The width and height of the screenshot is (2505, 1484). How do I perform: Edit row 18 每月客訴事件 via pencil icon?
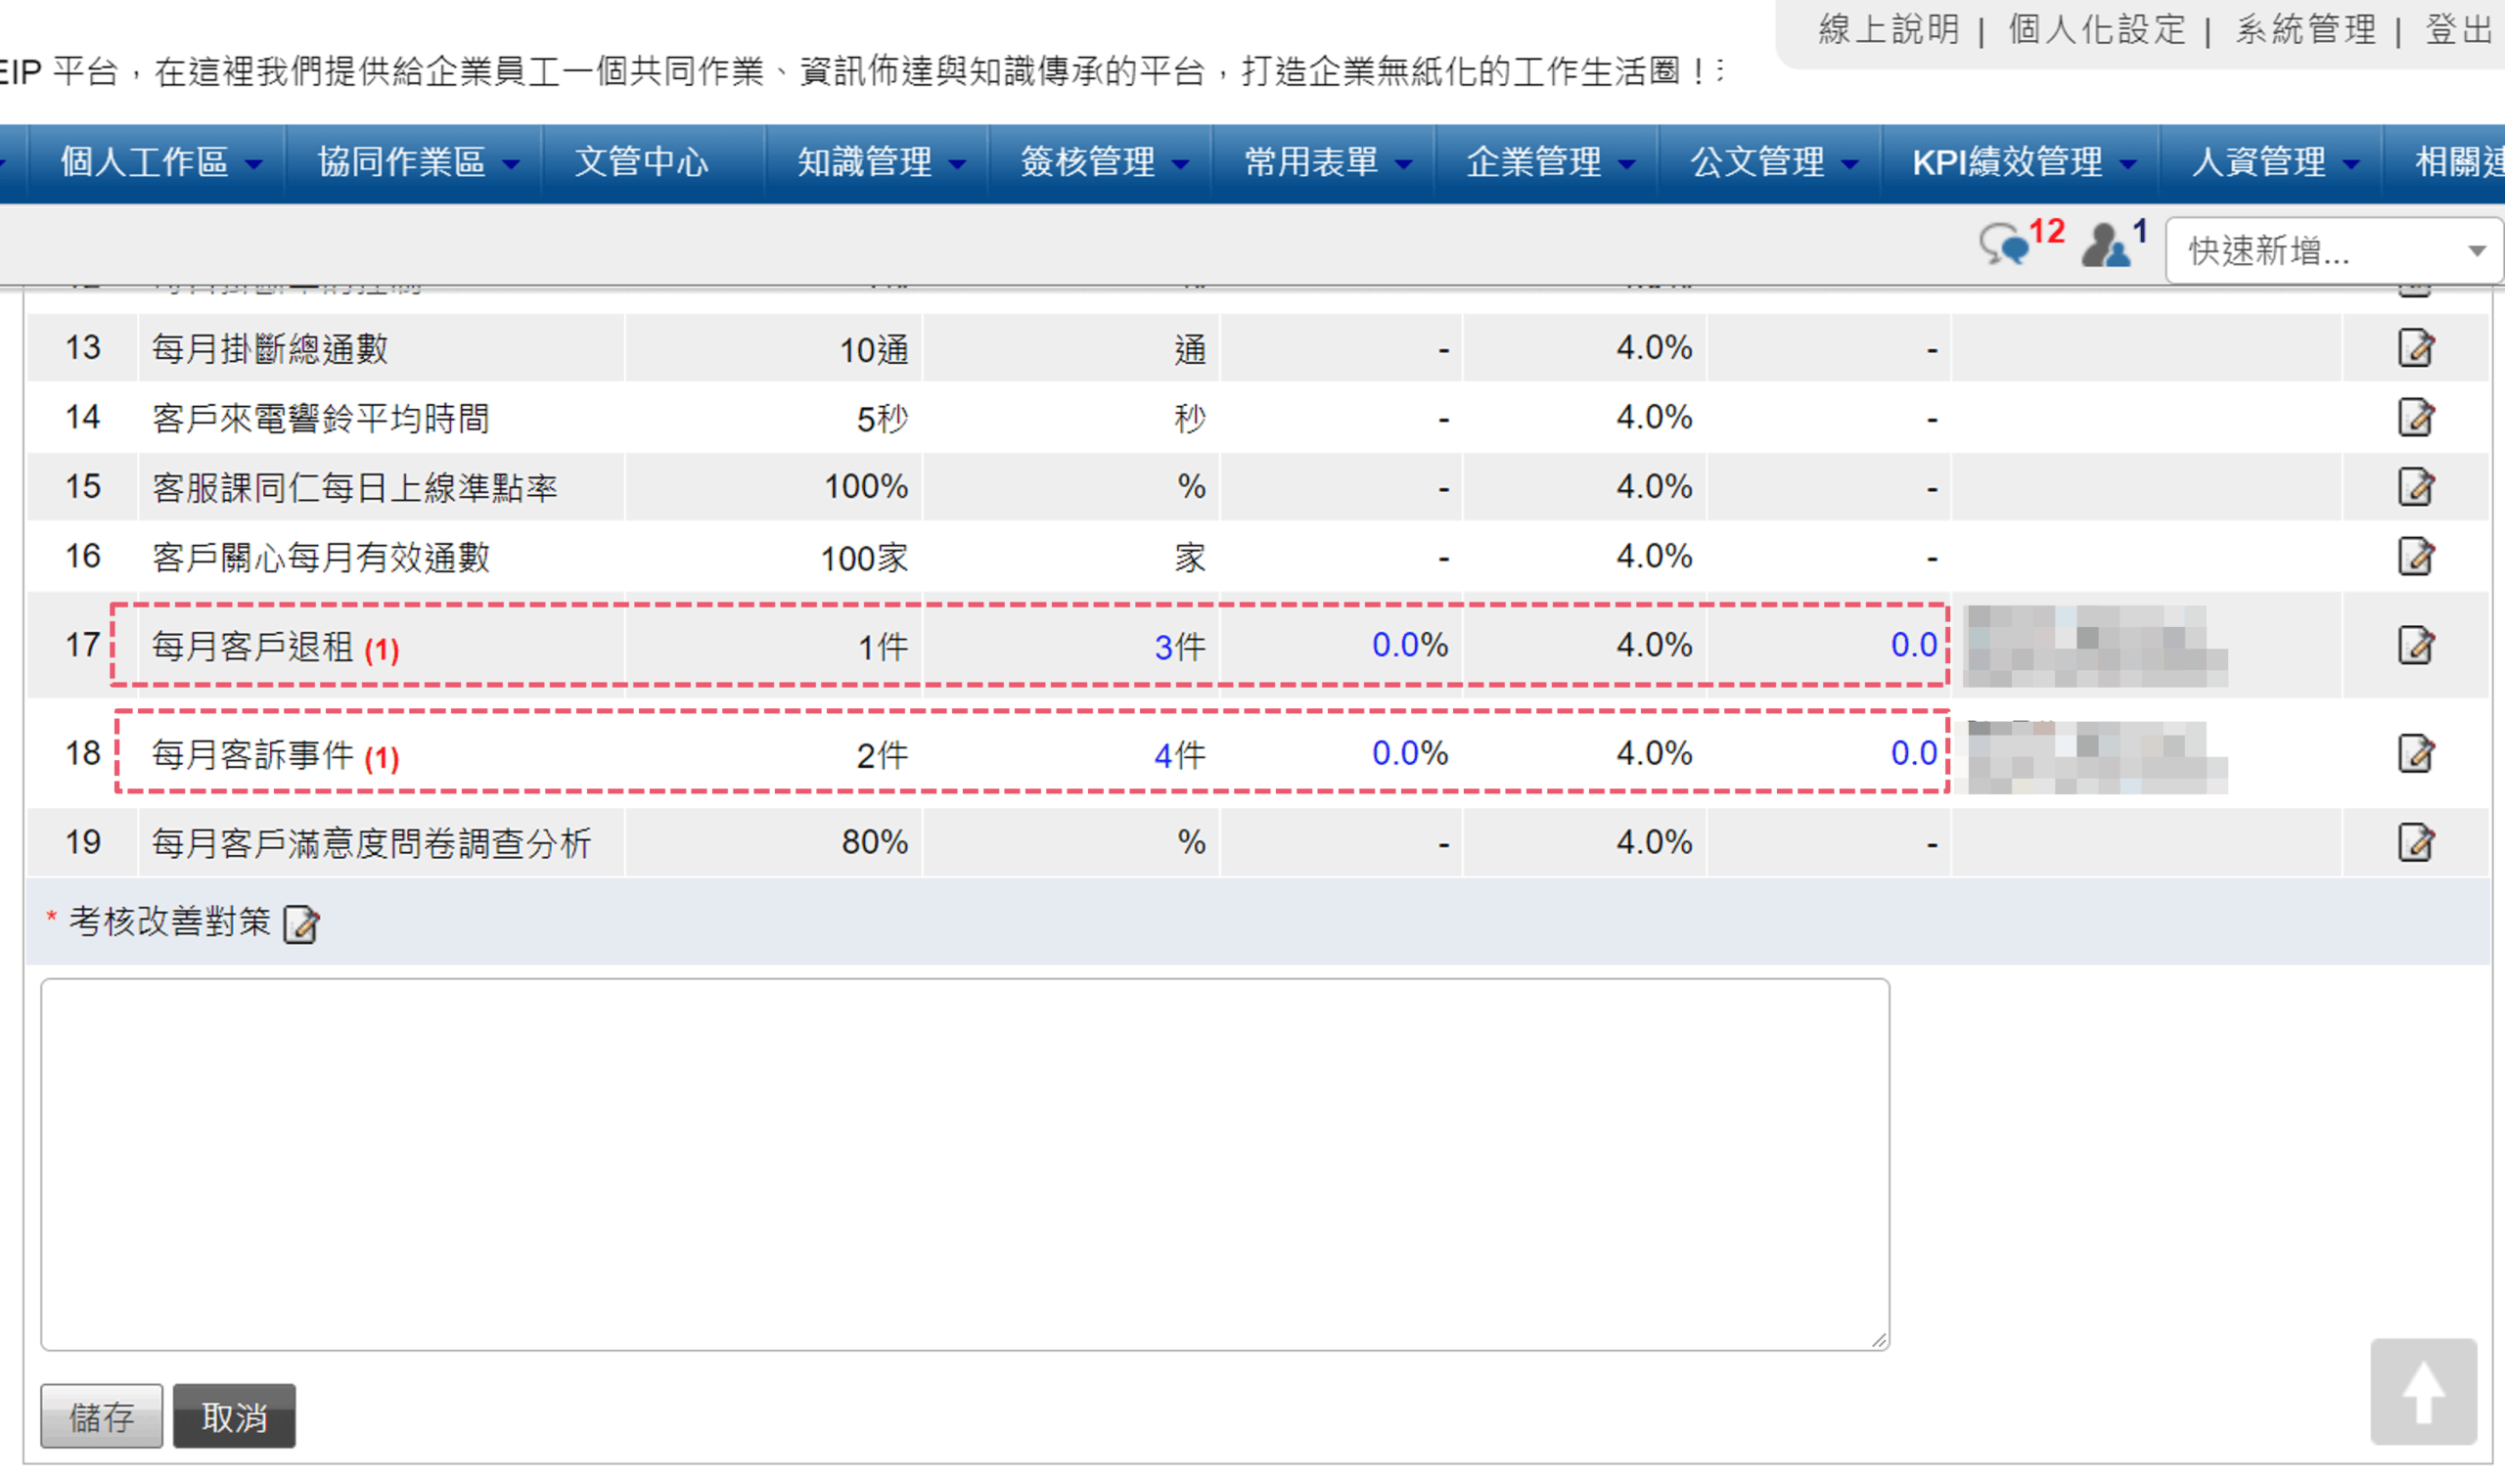coord(2415,753)
